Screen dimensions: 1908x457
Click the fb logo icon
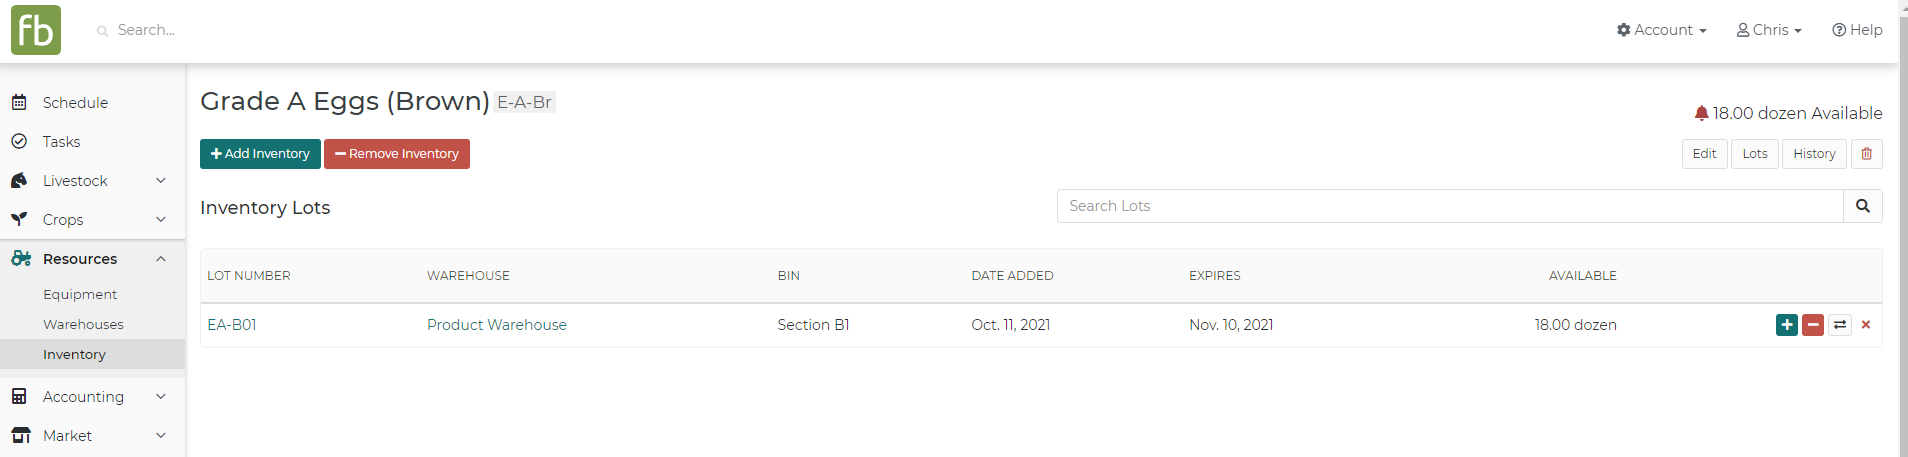pos(36,30)
